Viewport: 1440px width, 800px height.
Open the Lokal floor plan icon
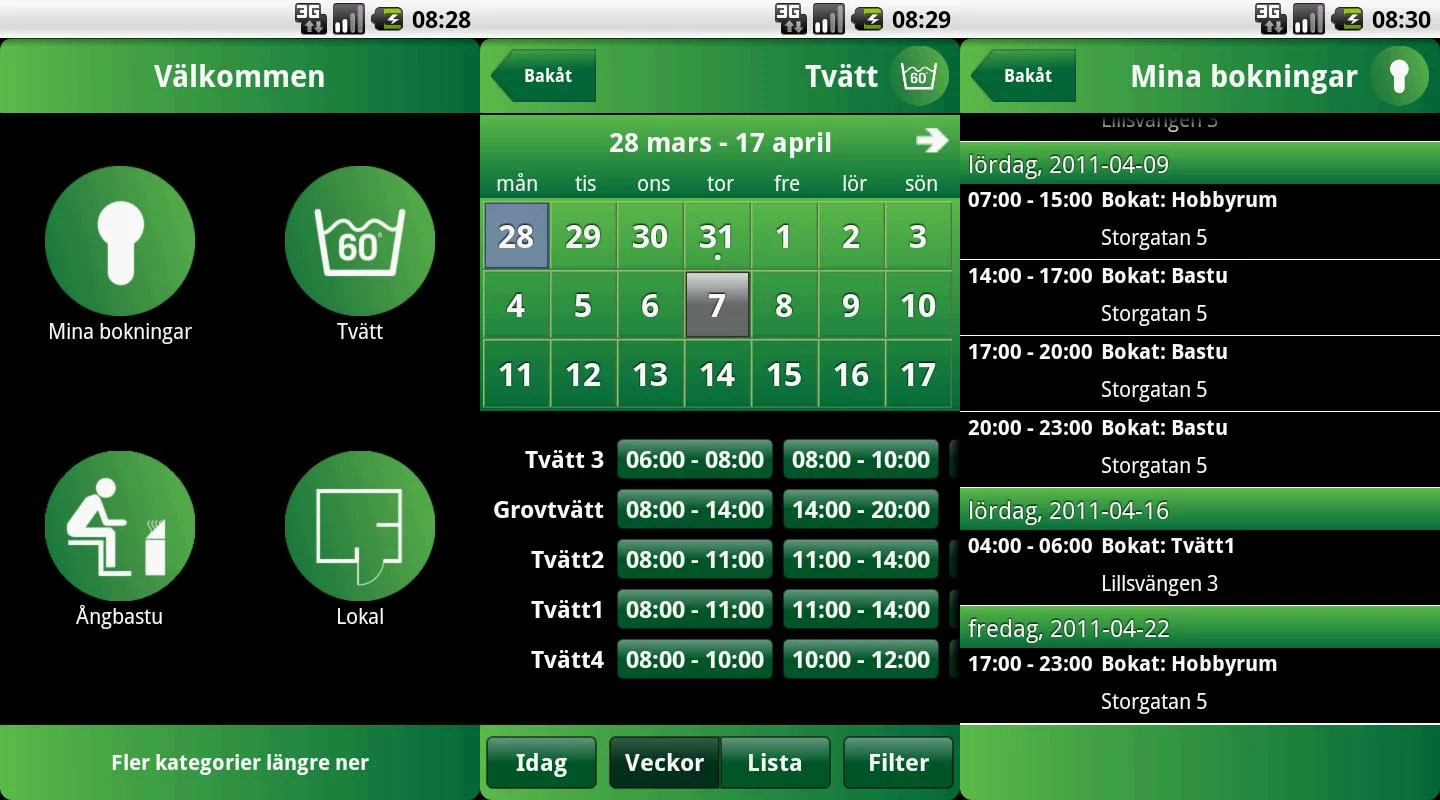(360, 526)
